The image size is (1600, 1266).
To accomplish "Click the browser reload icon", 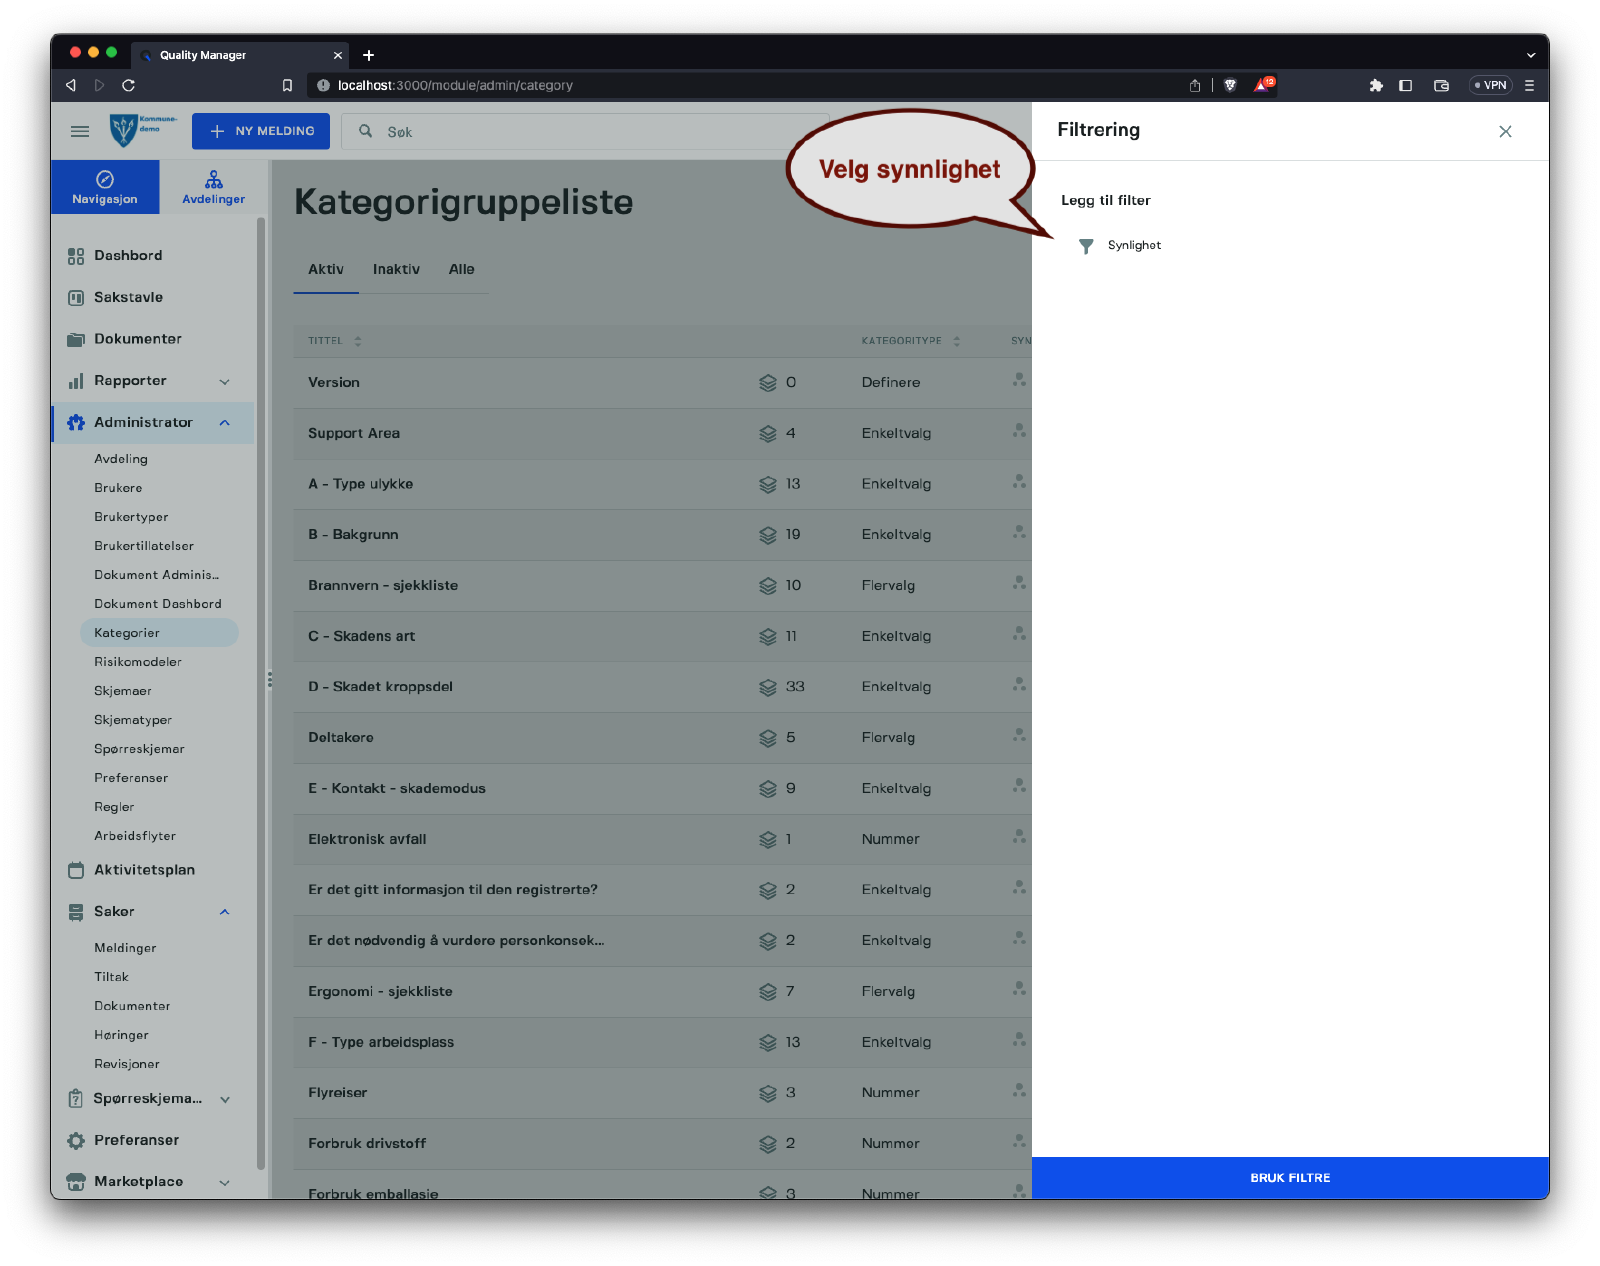I will (128, 86).
